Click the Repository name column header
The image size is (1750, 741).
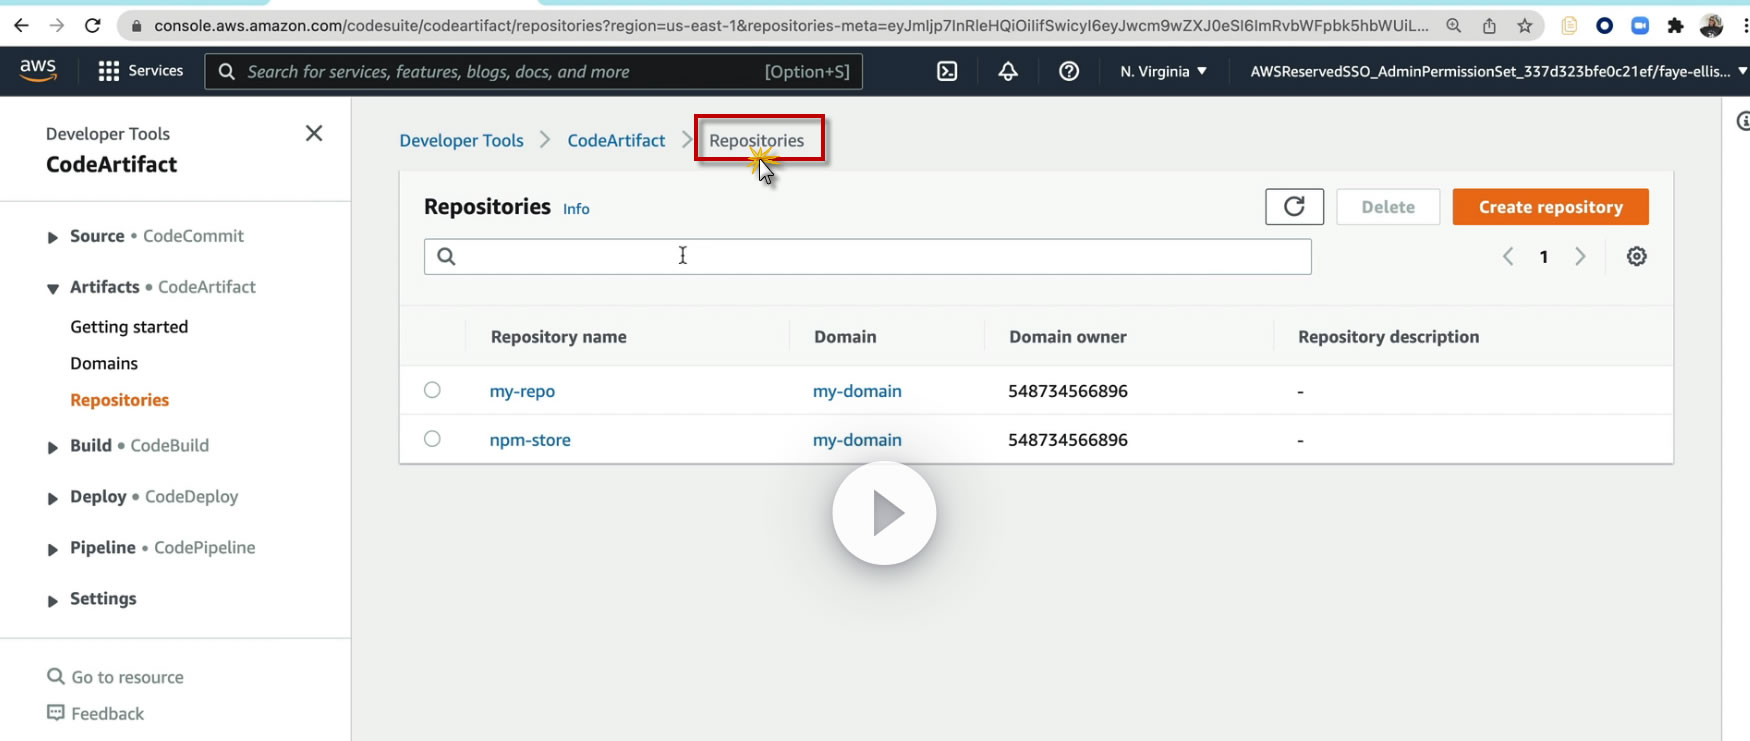click(x=558, y=337)
